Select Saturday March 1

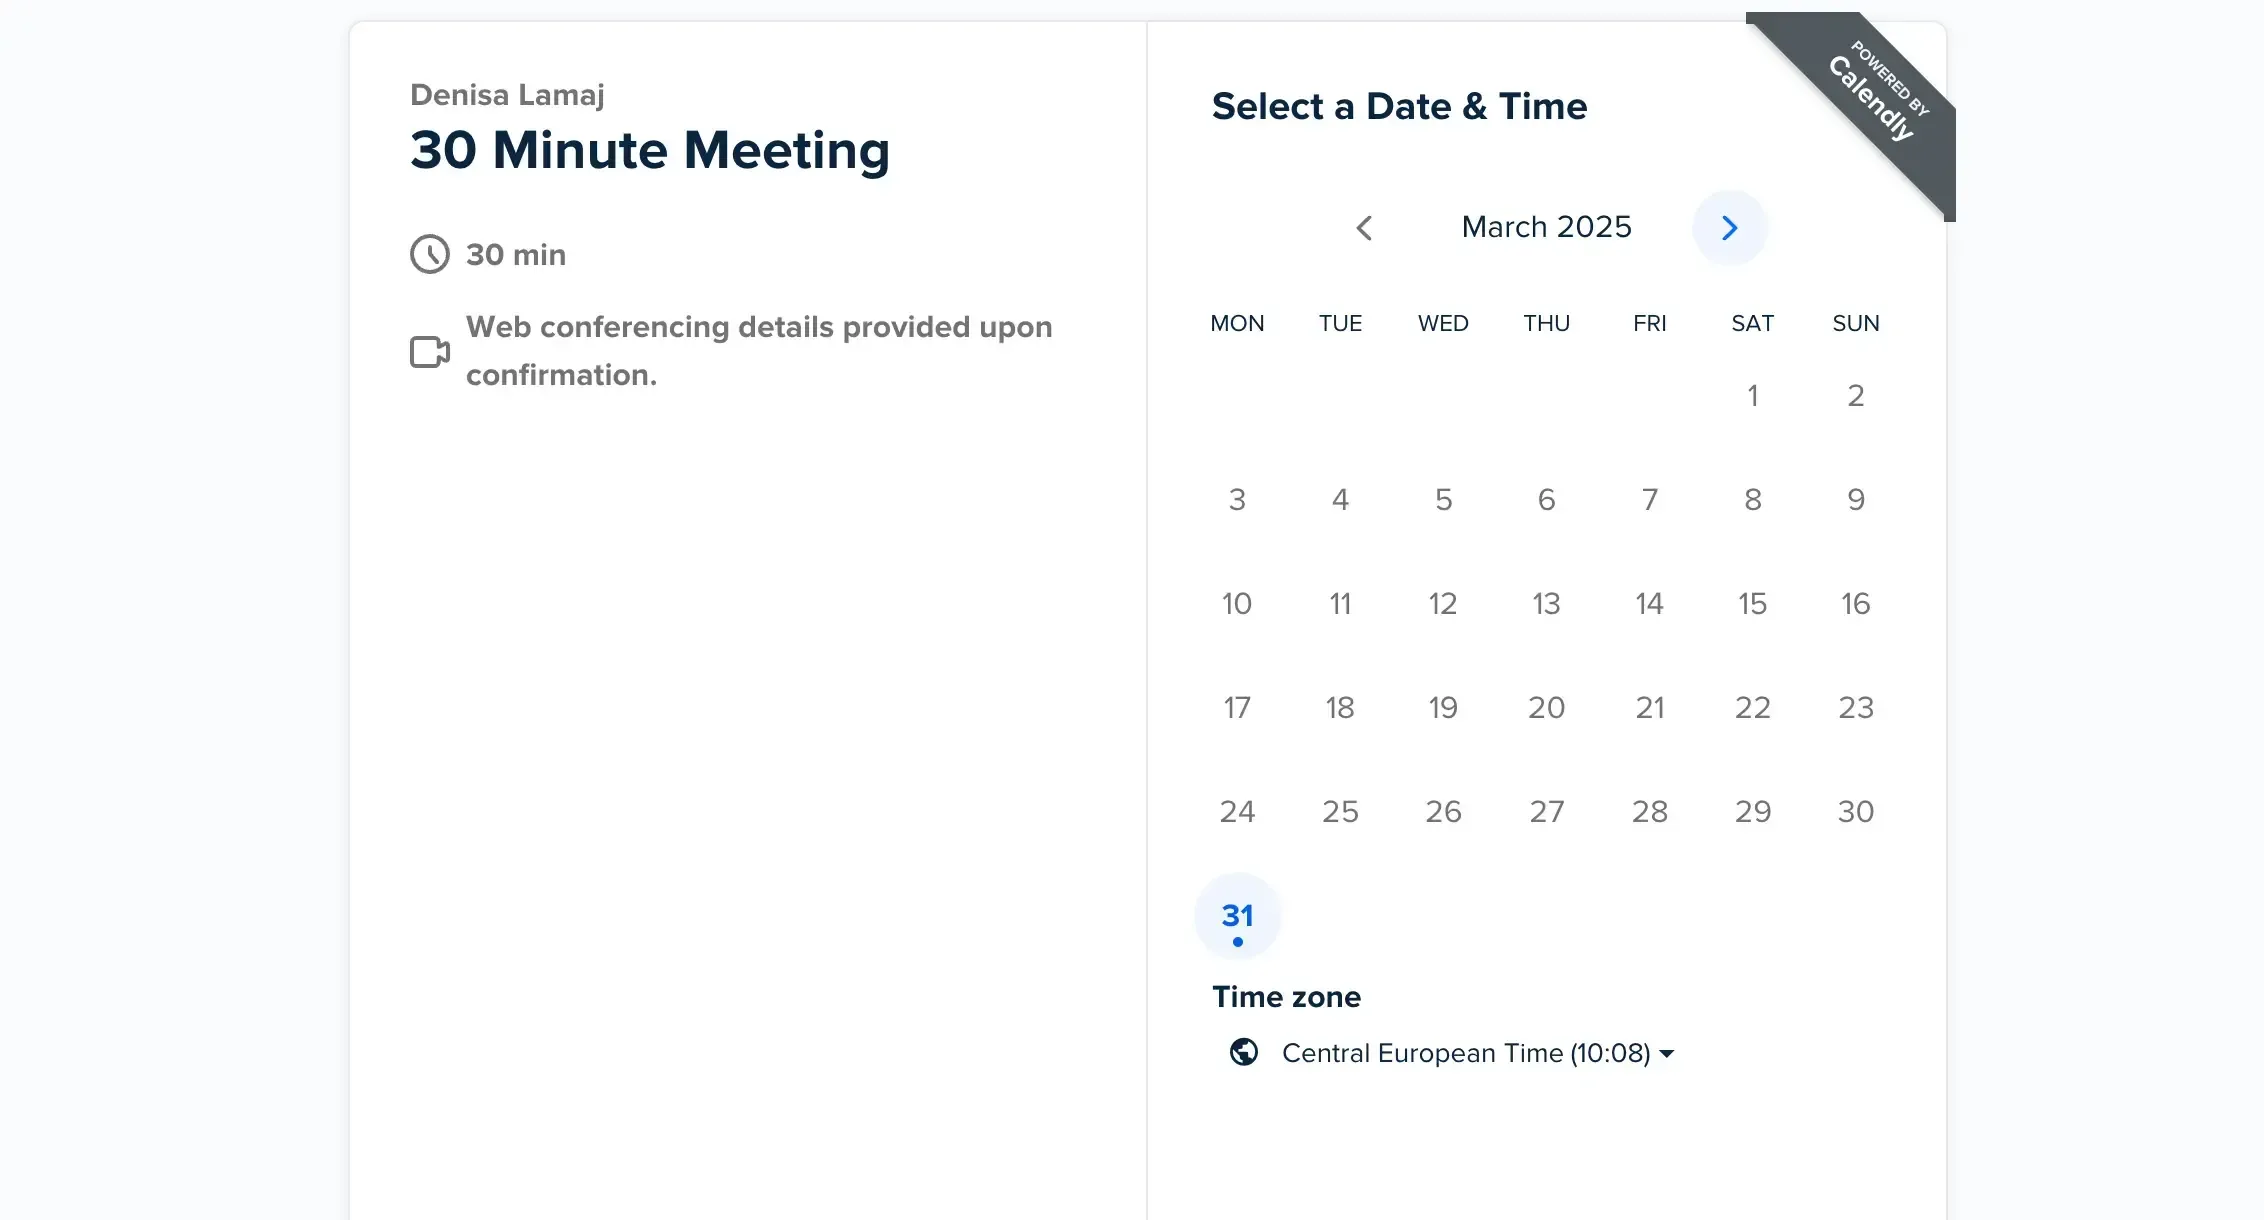(x=1752, y=395)
